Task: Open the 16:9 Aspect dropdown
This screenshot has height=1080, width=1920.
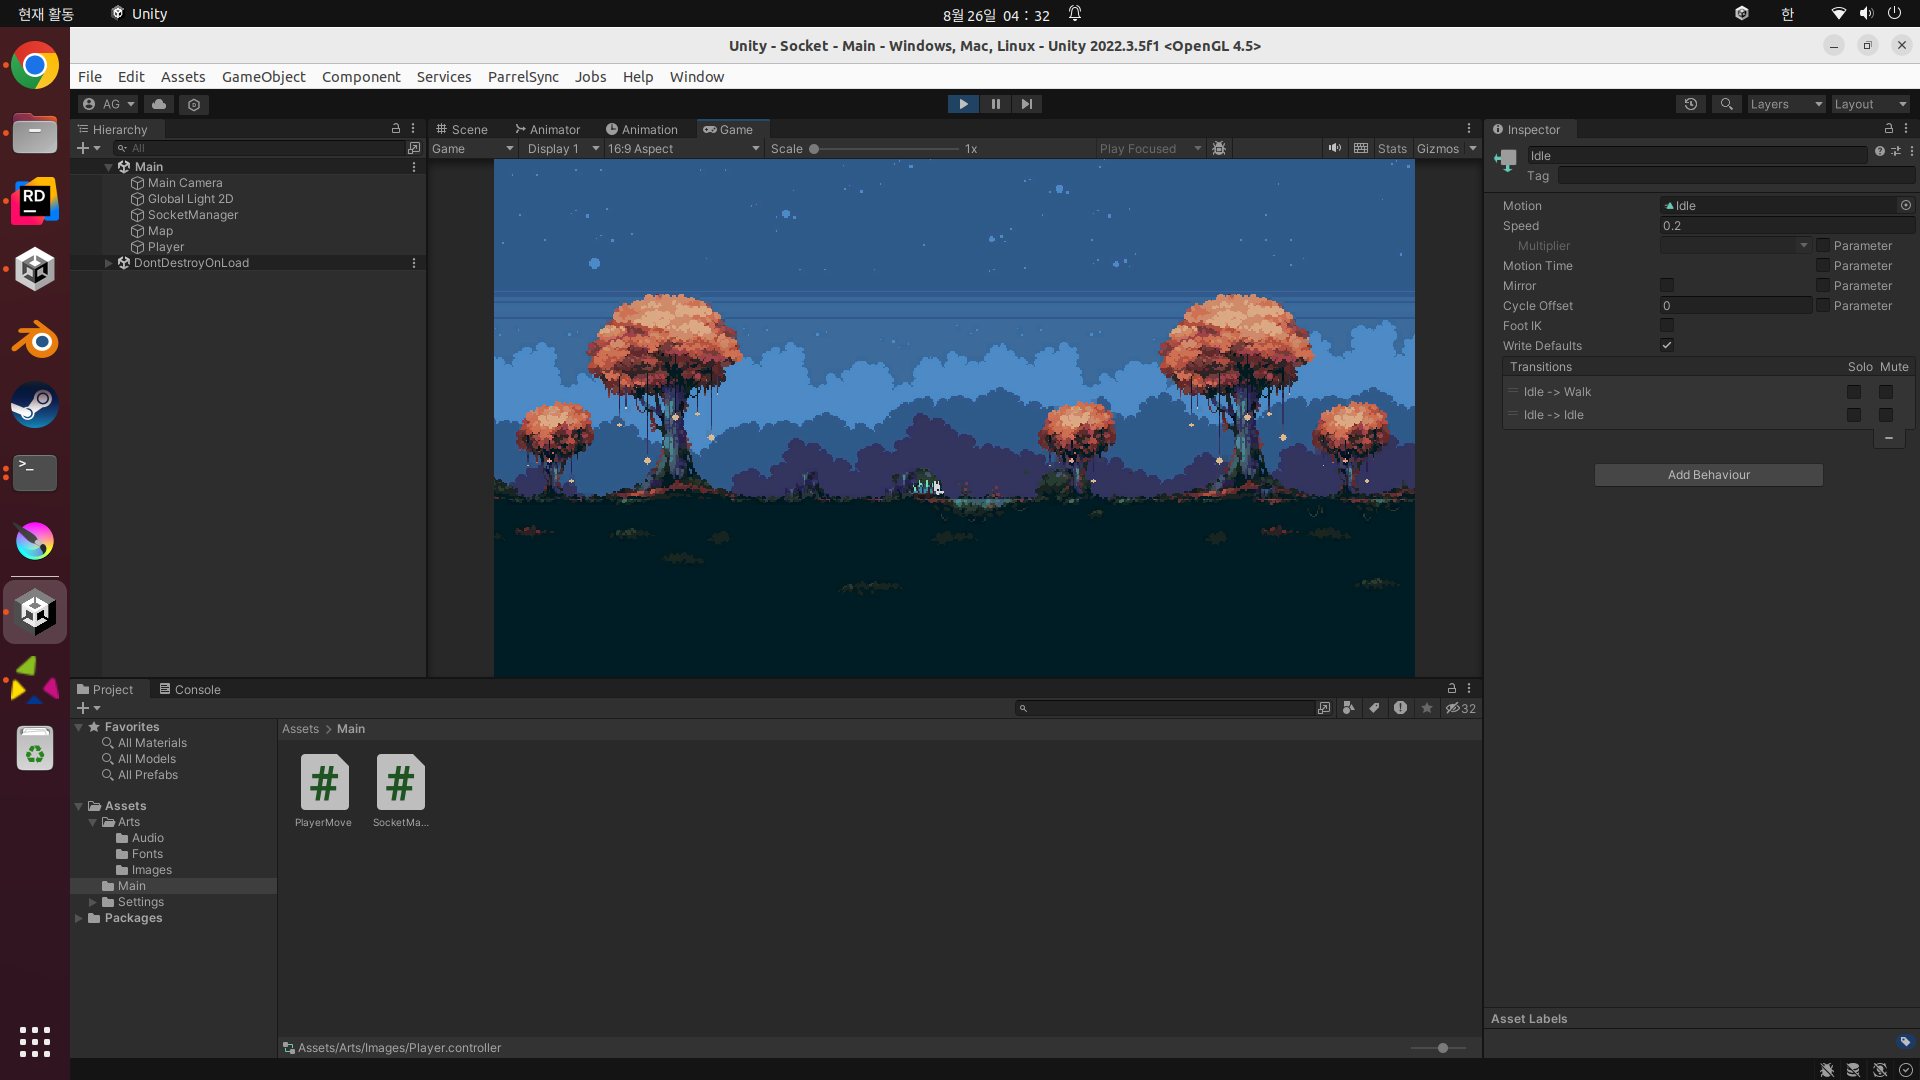Action: 684,148
